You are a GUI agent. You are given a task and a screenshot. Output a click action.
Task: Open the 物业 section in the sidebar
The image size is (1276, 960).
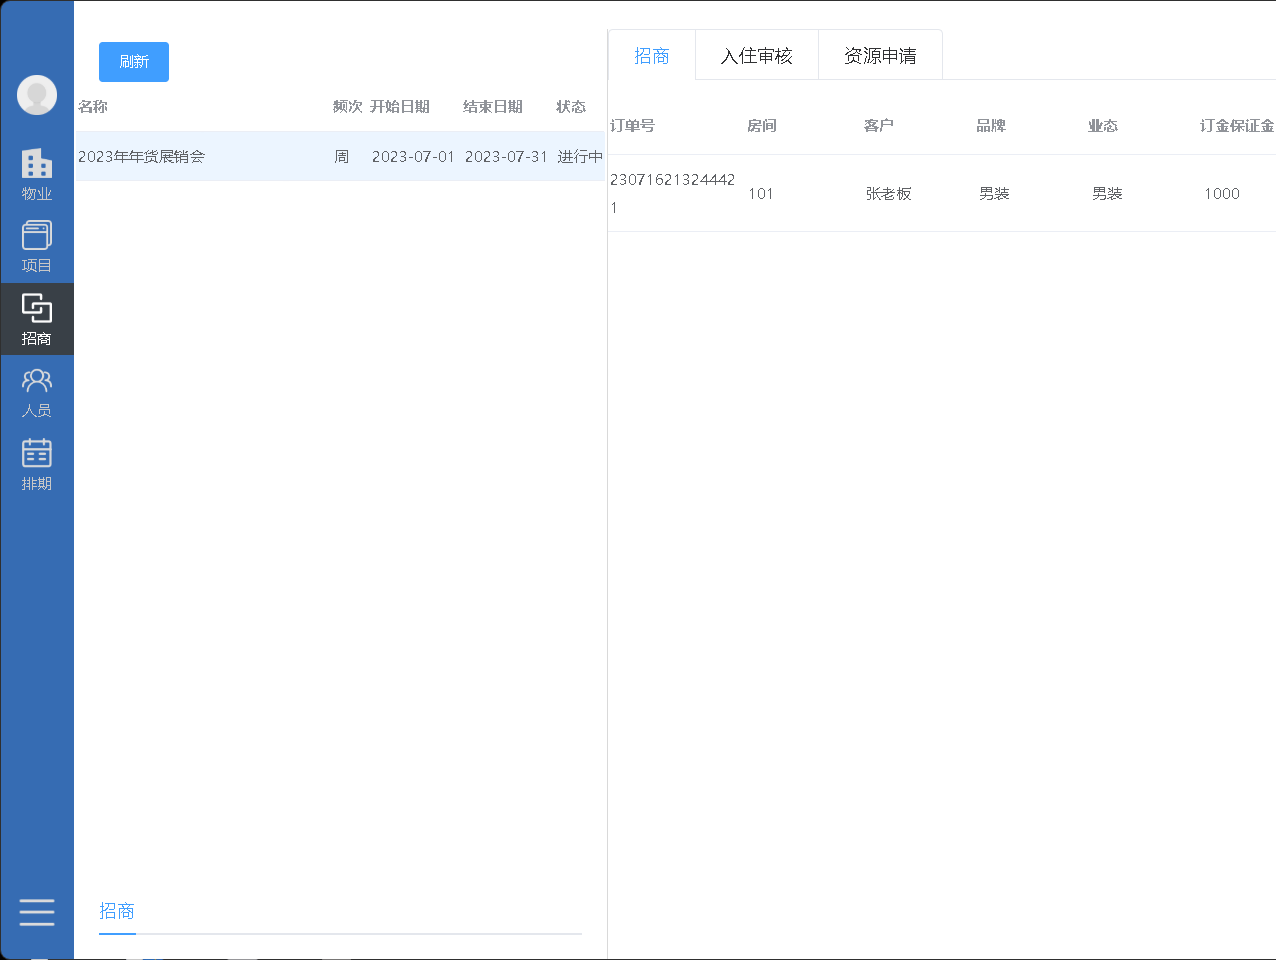[37, 170]
